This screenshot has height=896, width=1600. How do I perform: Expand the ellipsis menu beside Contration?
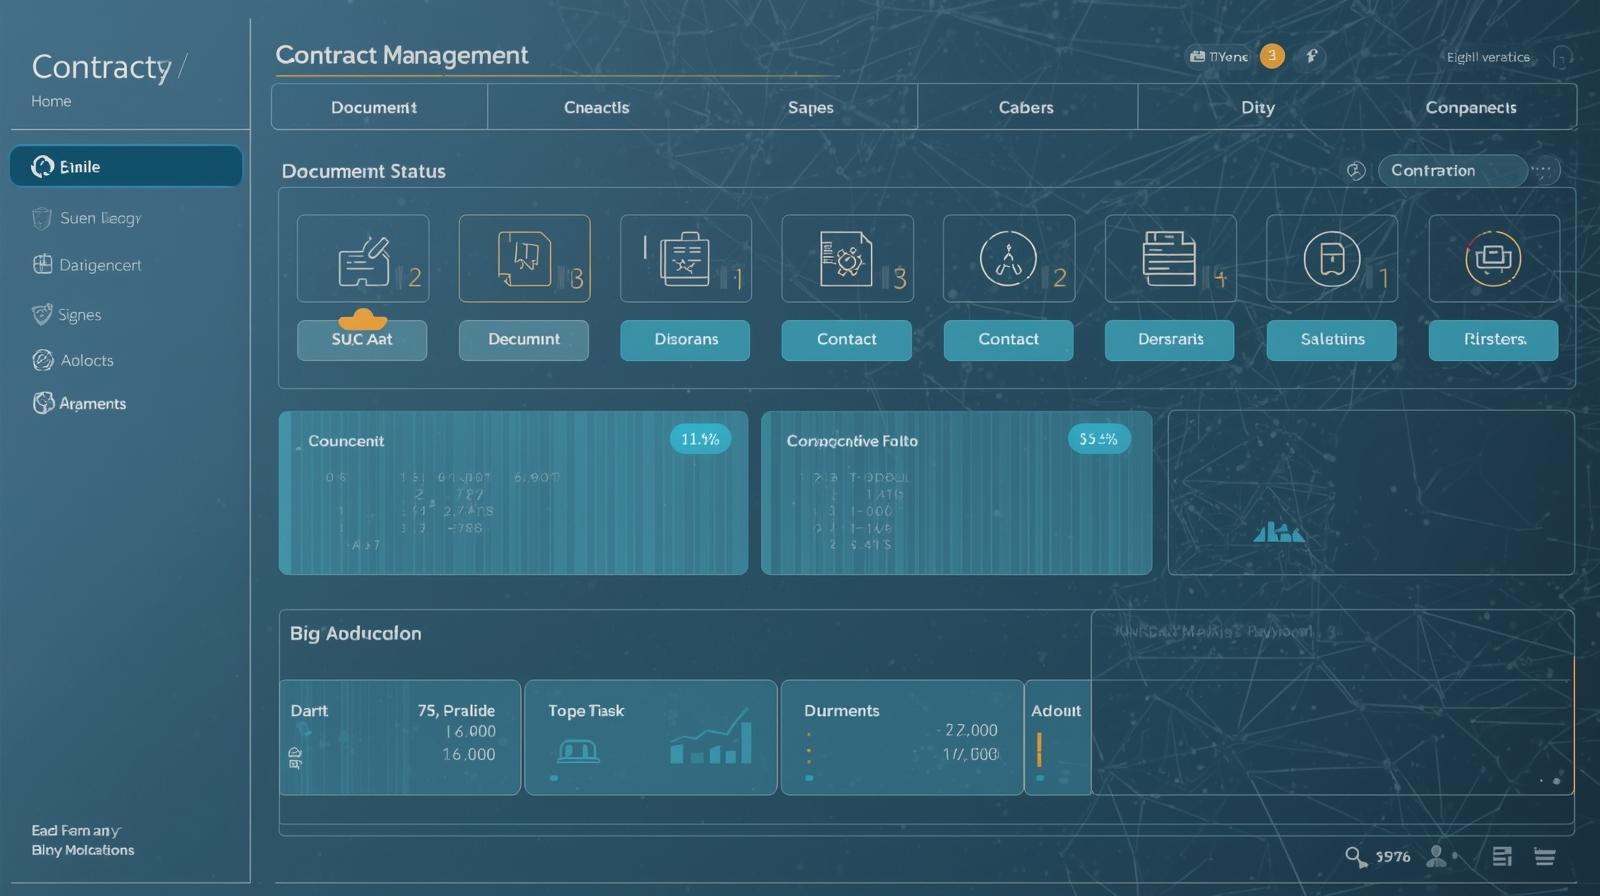(1543, 171)
